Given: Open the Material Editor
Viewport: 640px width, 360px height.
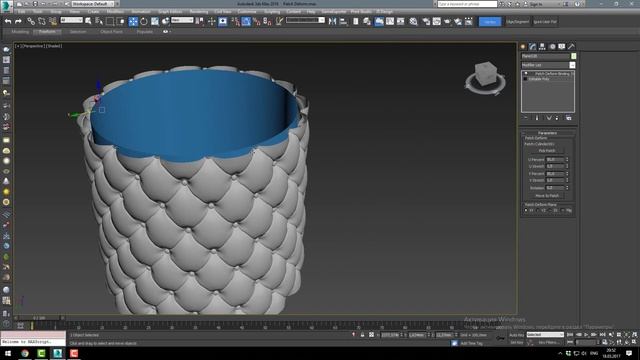Looking at the screenshot, I should [413, 21].
